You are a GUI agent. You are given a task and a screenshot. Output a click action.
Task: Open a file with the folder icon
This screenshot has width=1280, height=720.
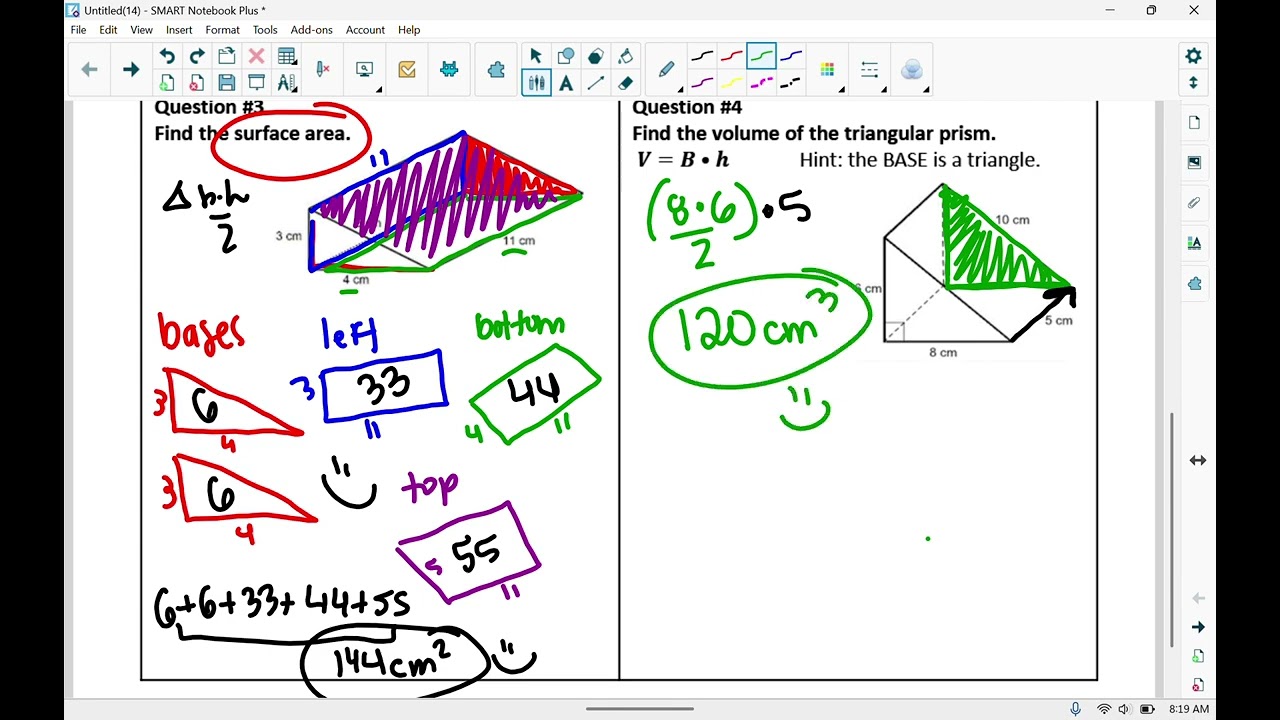click(227, 56)
